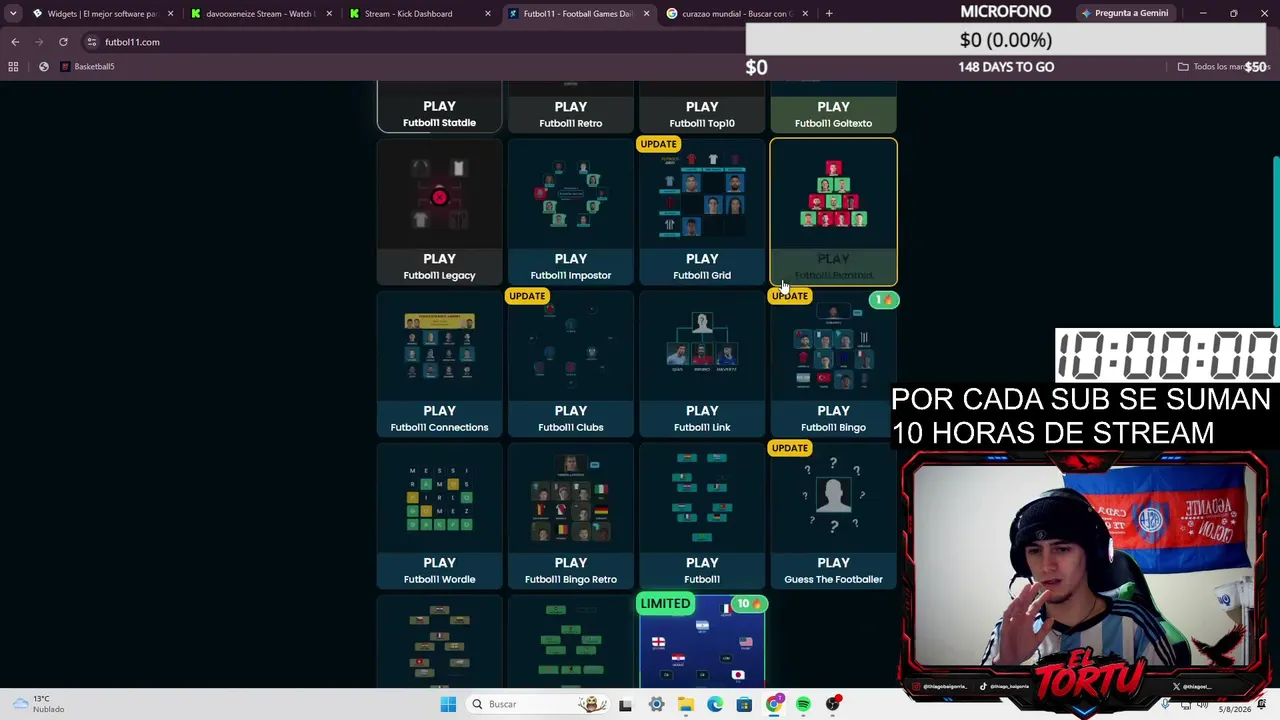Switch to the Stream - Kick Dashboard tab
This screenshot has height=720, width=1280.
419,14
